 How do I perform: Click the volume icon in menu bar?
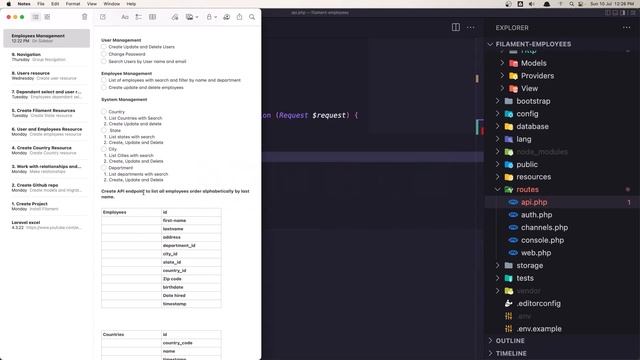pyautogui.click(x=532, y=4)
